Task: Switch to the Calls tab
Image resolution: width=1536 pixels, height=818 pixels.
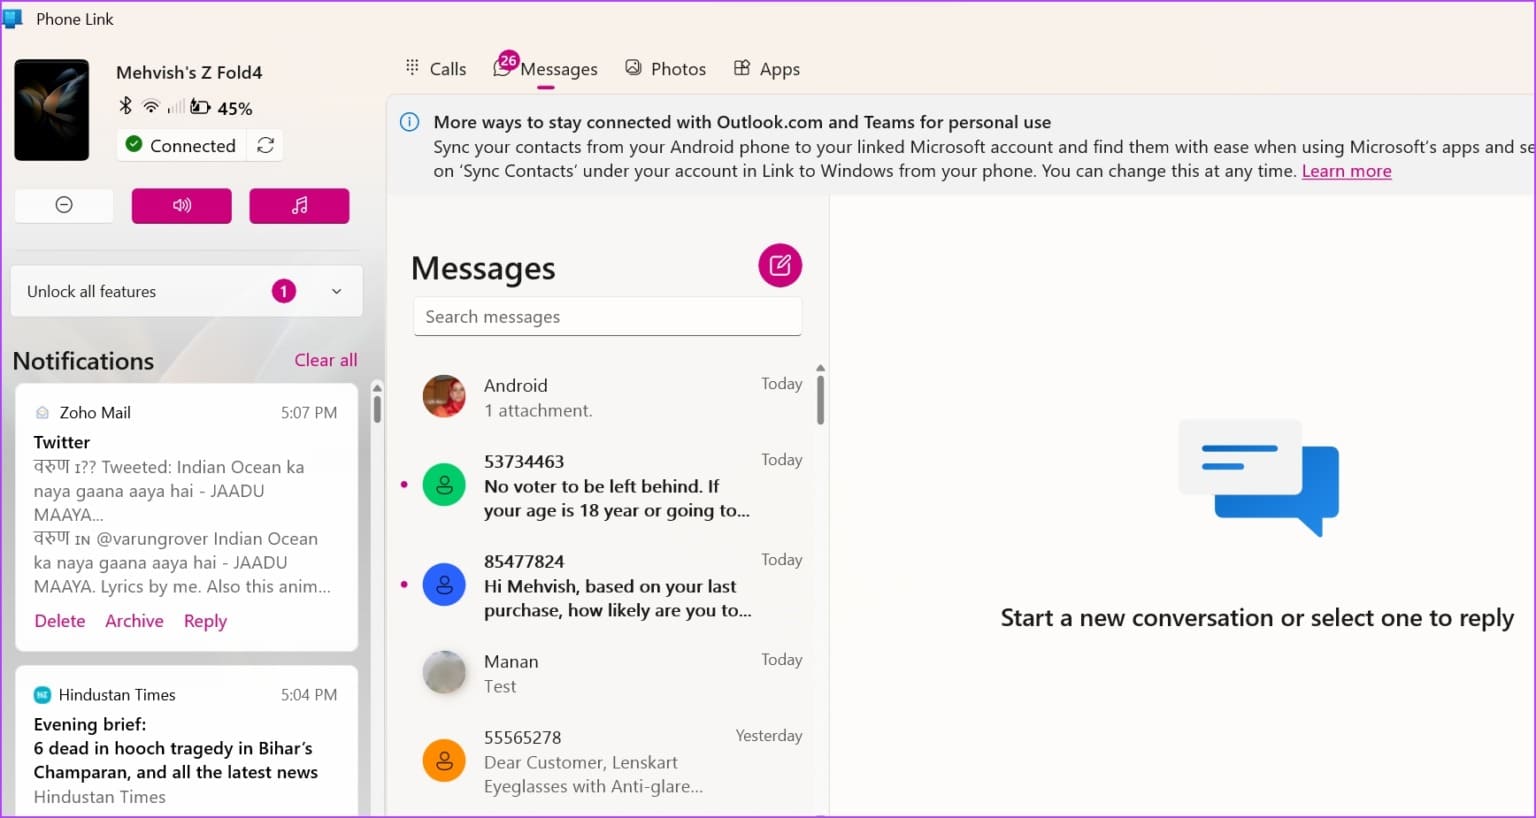Action: click(x=436, y=69)
